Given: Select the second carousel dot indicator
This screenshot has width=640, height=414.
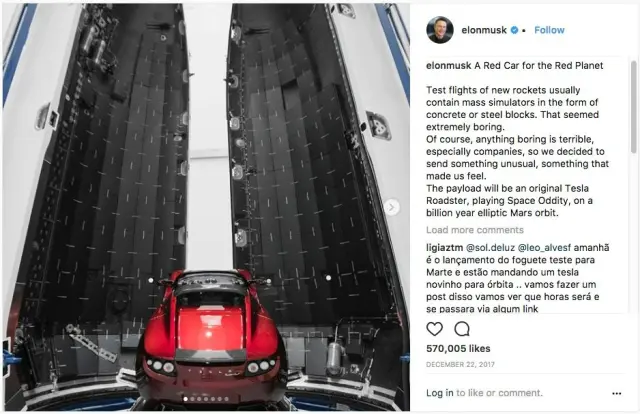Looking at the screenshot, I should (x=192, y=399).
